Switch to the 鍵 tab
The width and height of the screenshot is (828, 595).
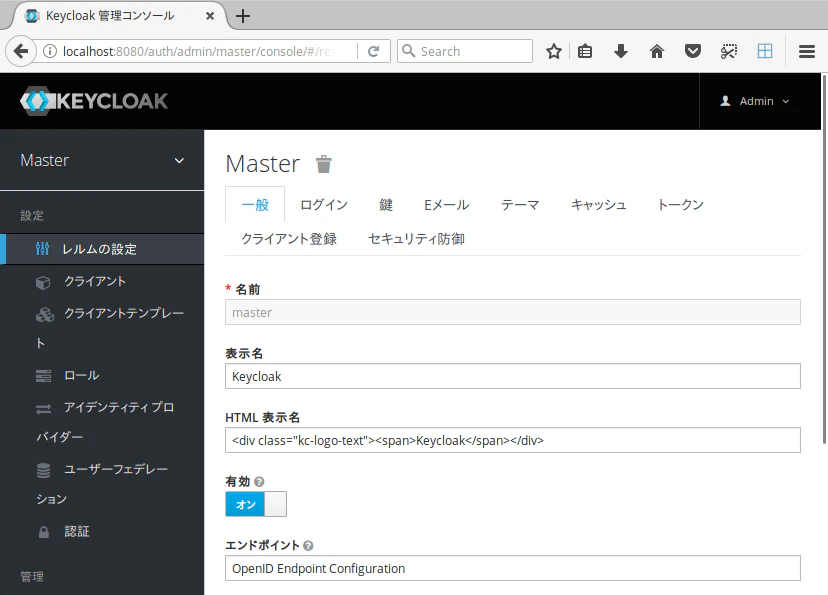pos(386,204)
